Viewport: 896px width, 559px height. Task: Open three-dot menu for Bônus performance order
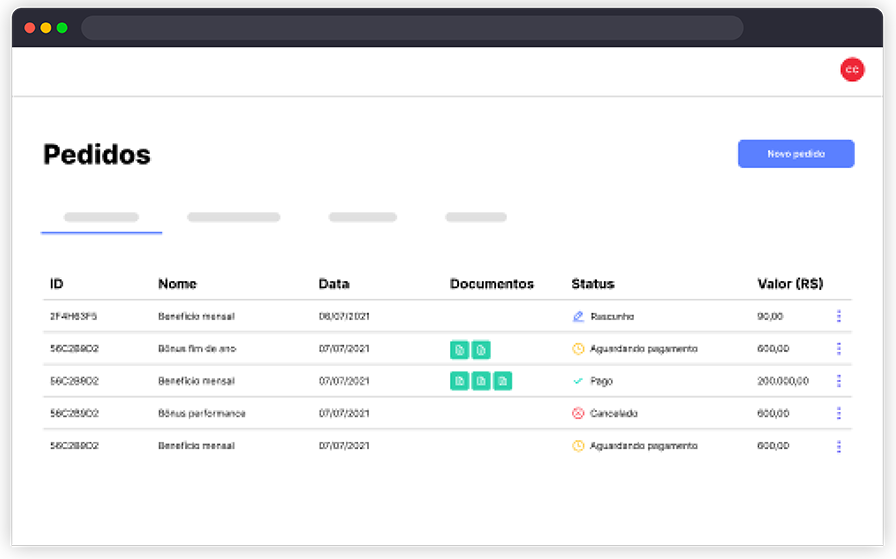pyautogui.click(x=838, y=413)
